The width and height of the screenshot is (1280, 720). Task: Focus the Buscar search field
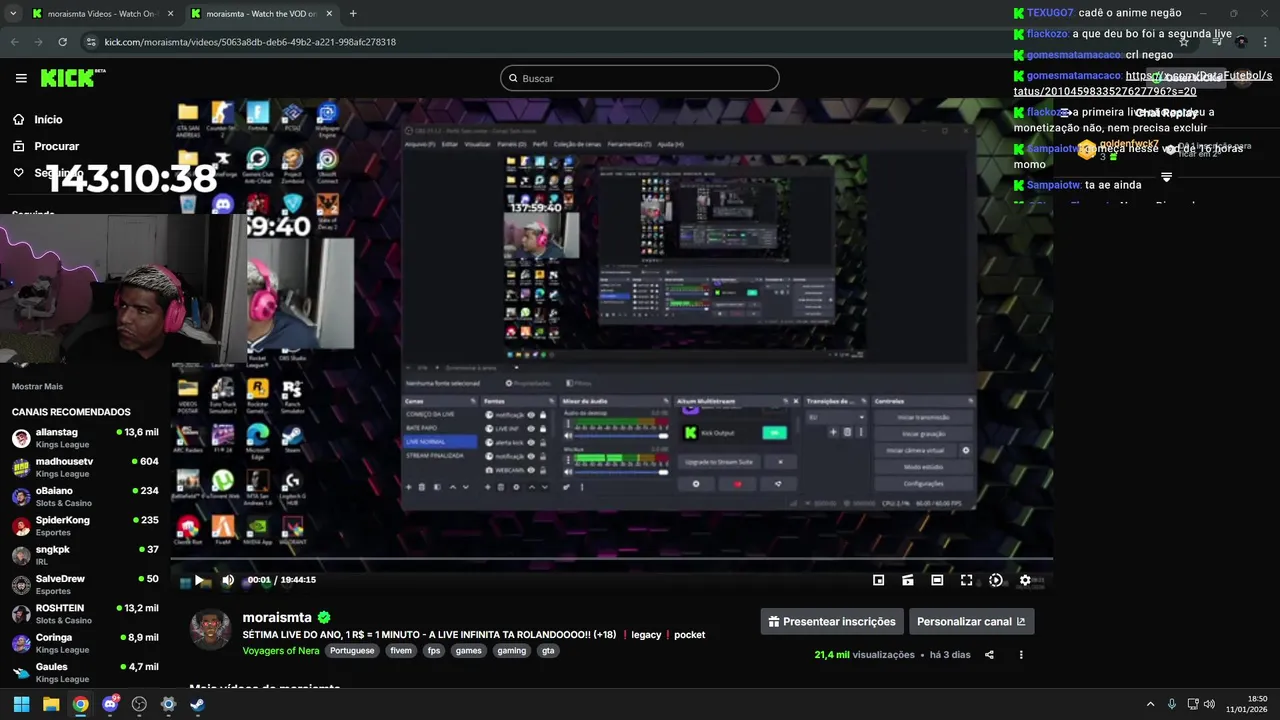(639, 78)
